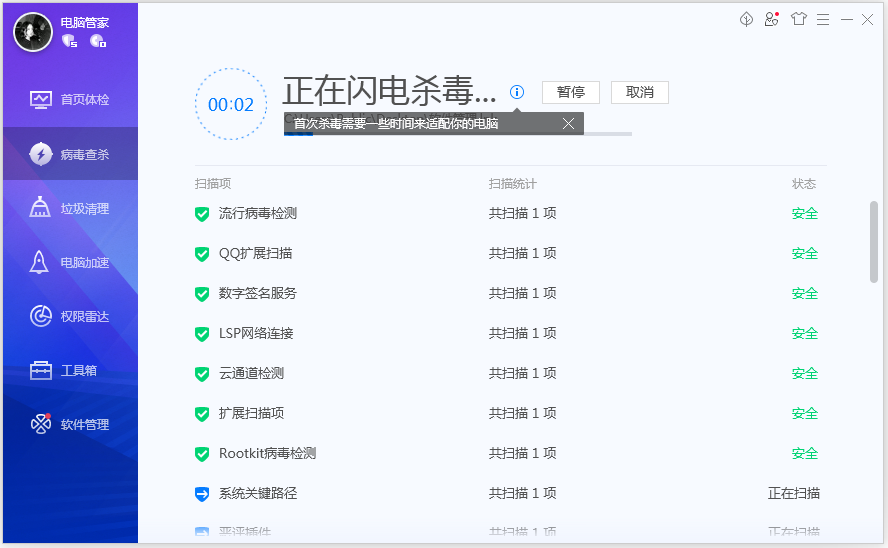Click the green shield of 数字签名服务
Image resolution: width=888 pixels, height=548 pixels.
click(202, 294)
